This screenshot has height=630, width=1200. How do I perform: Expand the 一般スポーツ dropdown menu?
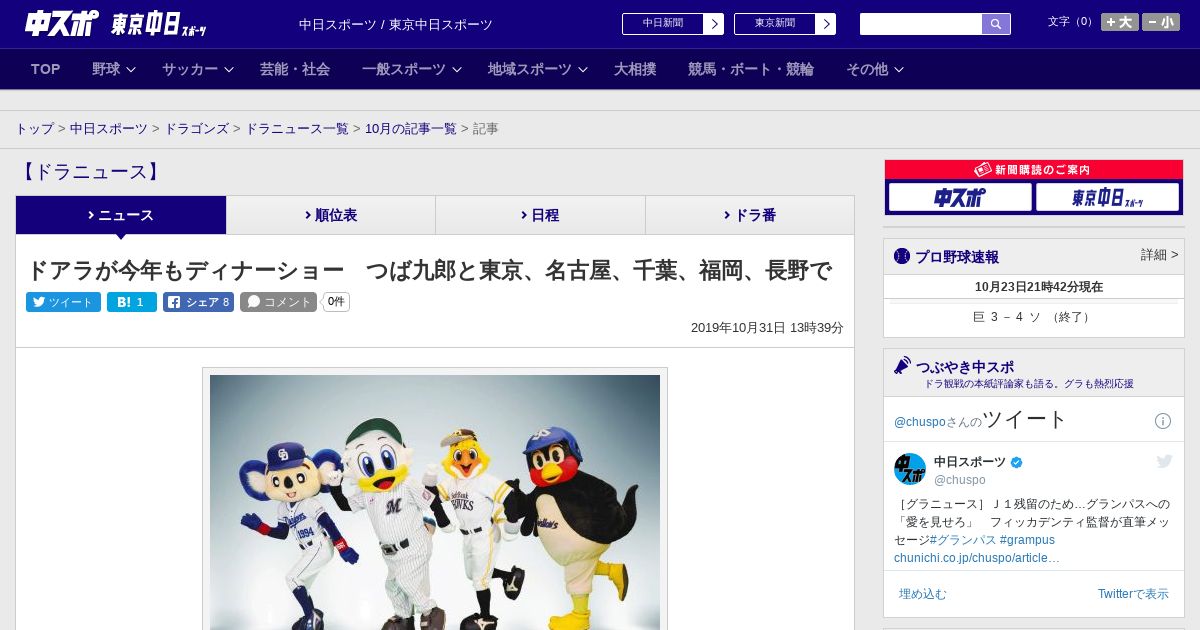tap(411, 69)
